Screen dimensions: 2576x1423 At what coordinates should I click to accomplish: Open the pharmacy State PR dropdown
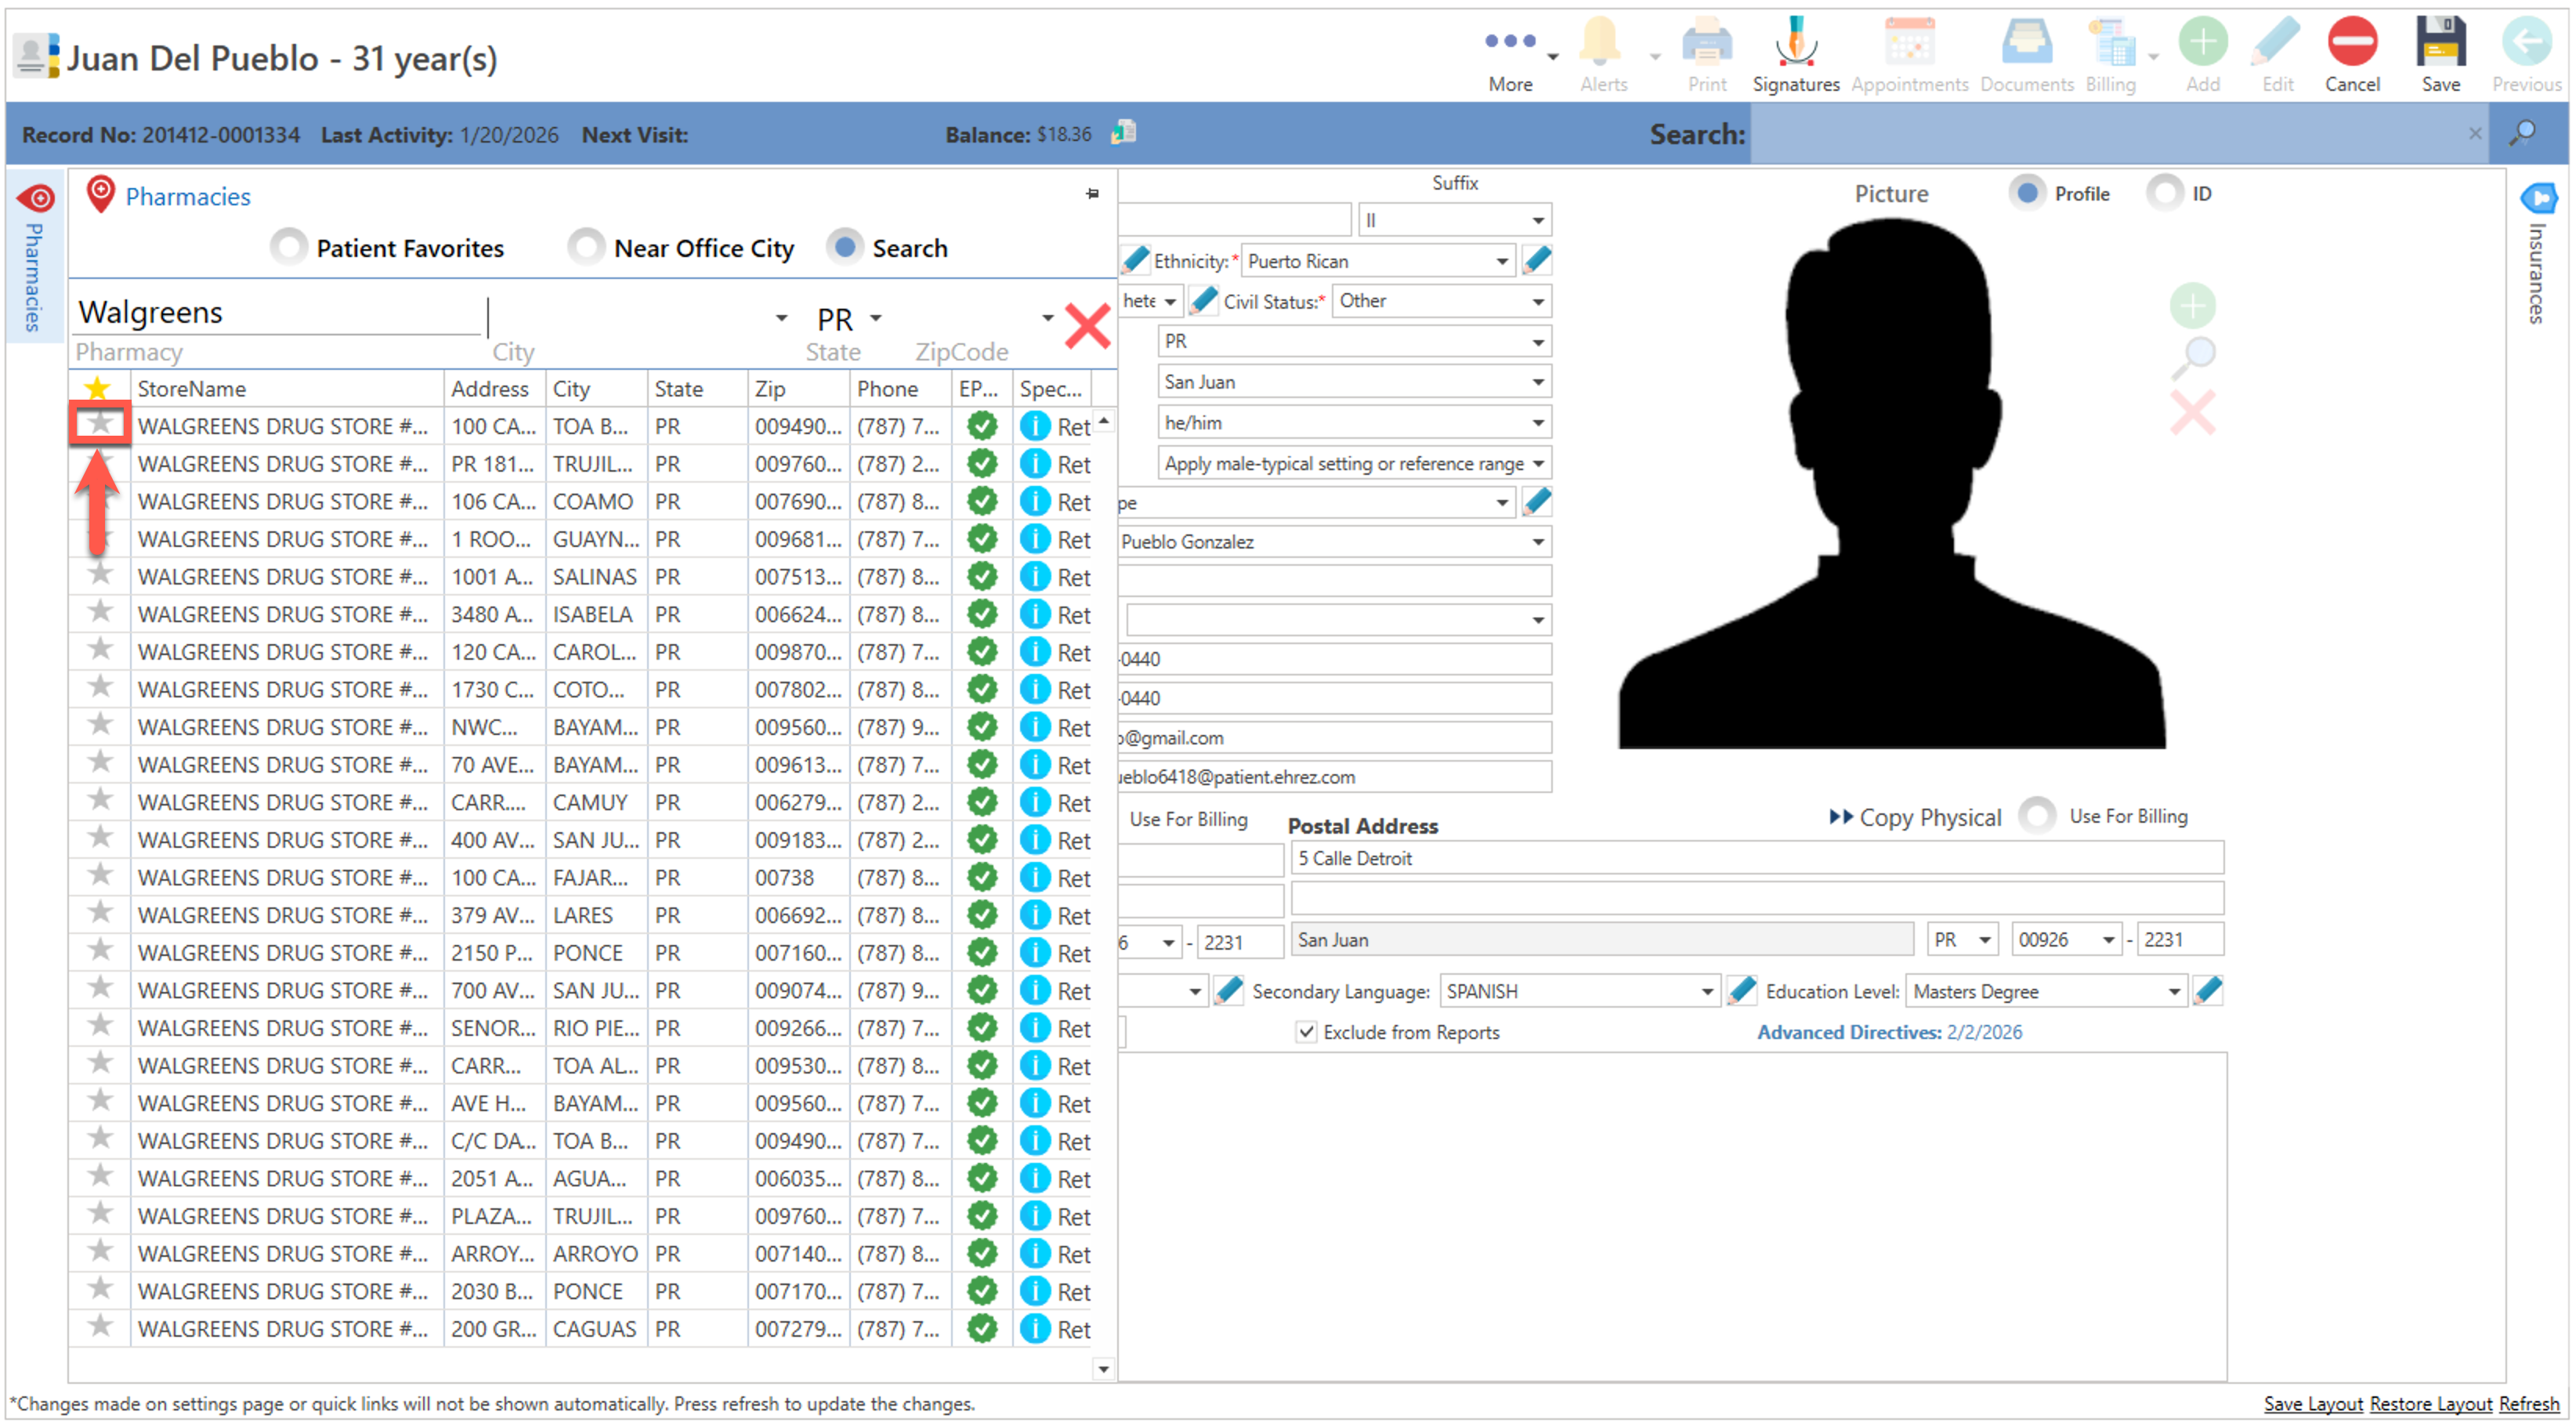click(x=876, y=318)
